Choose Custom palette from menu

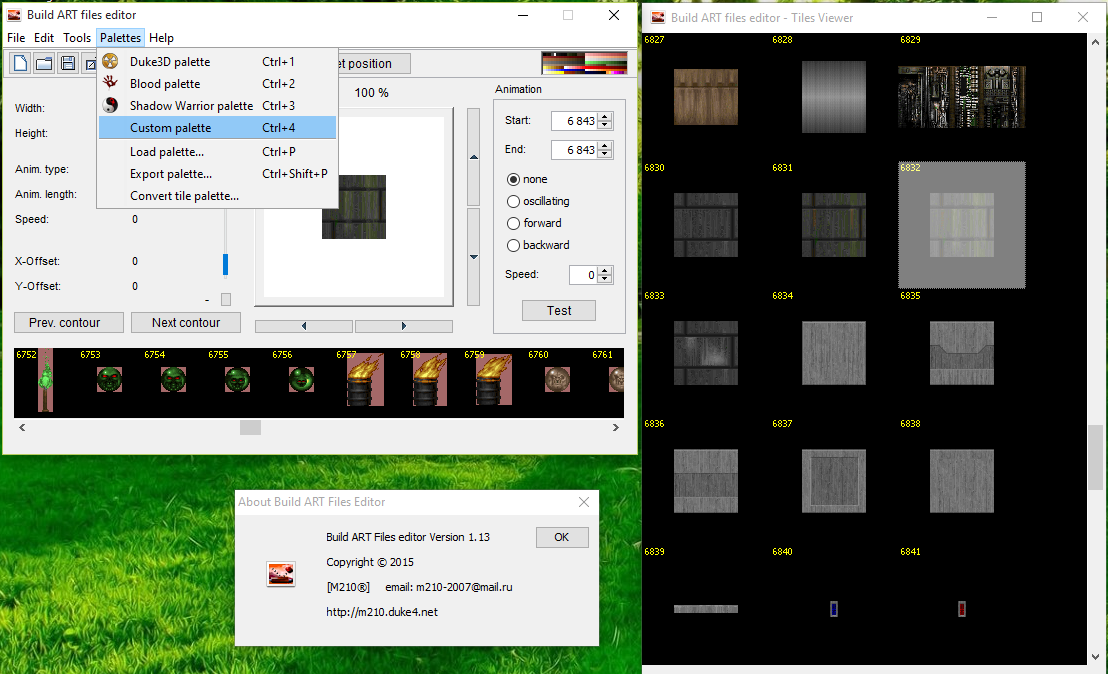point(217,127)
